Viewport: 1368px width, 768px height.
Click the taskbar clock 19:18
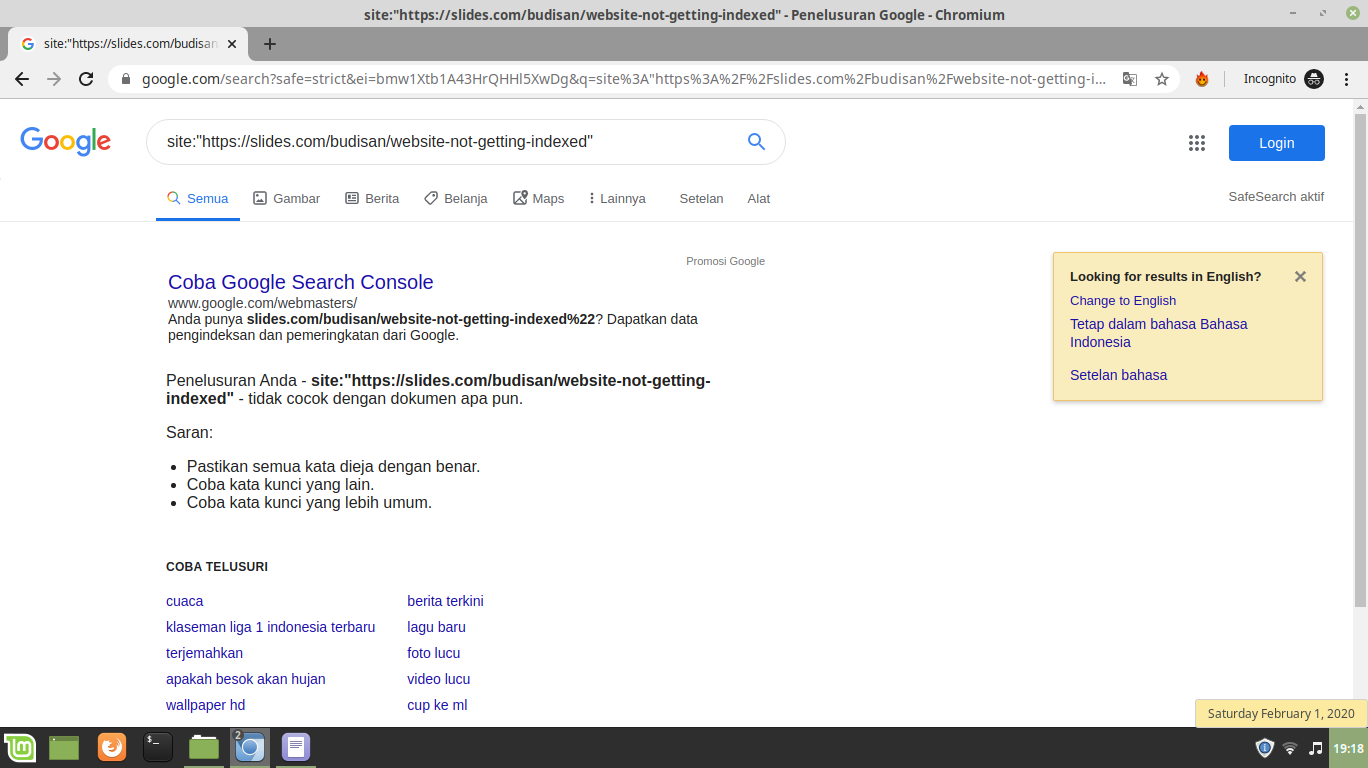coord(1348,748)
